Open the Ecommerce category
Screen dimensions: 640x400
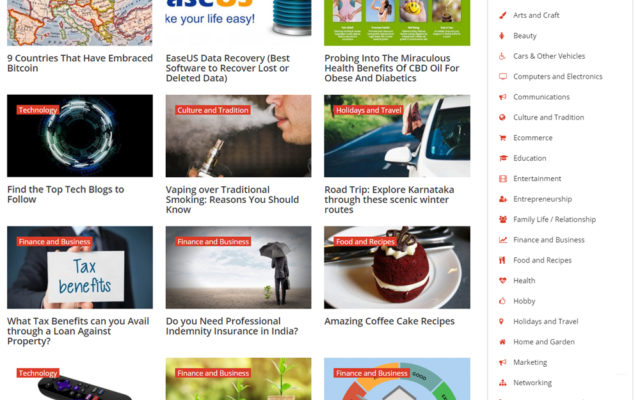533,138
